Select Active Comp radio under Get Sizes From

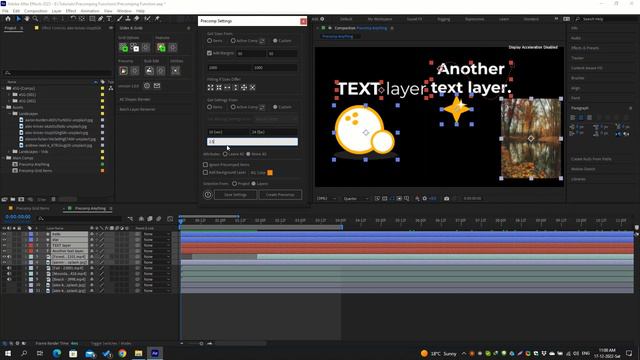(x=233, y=40)
